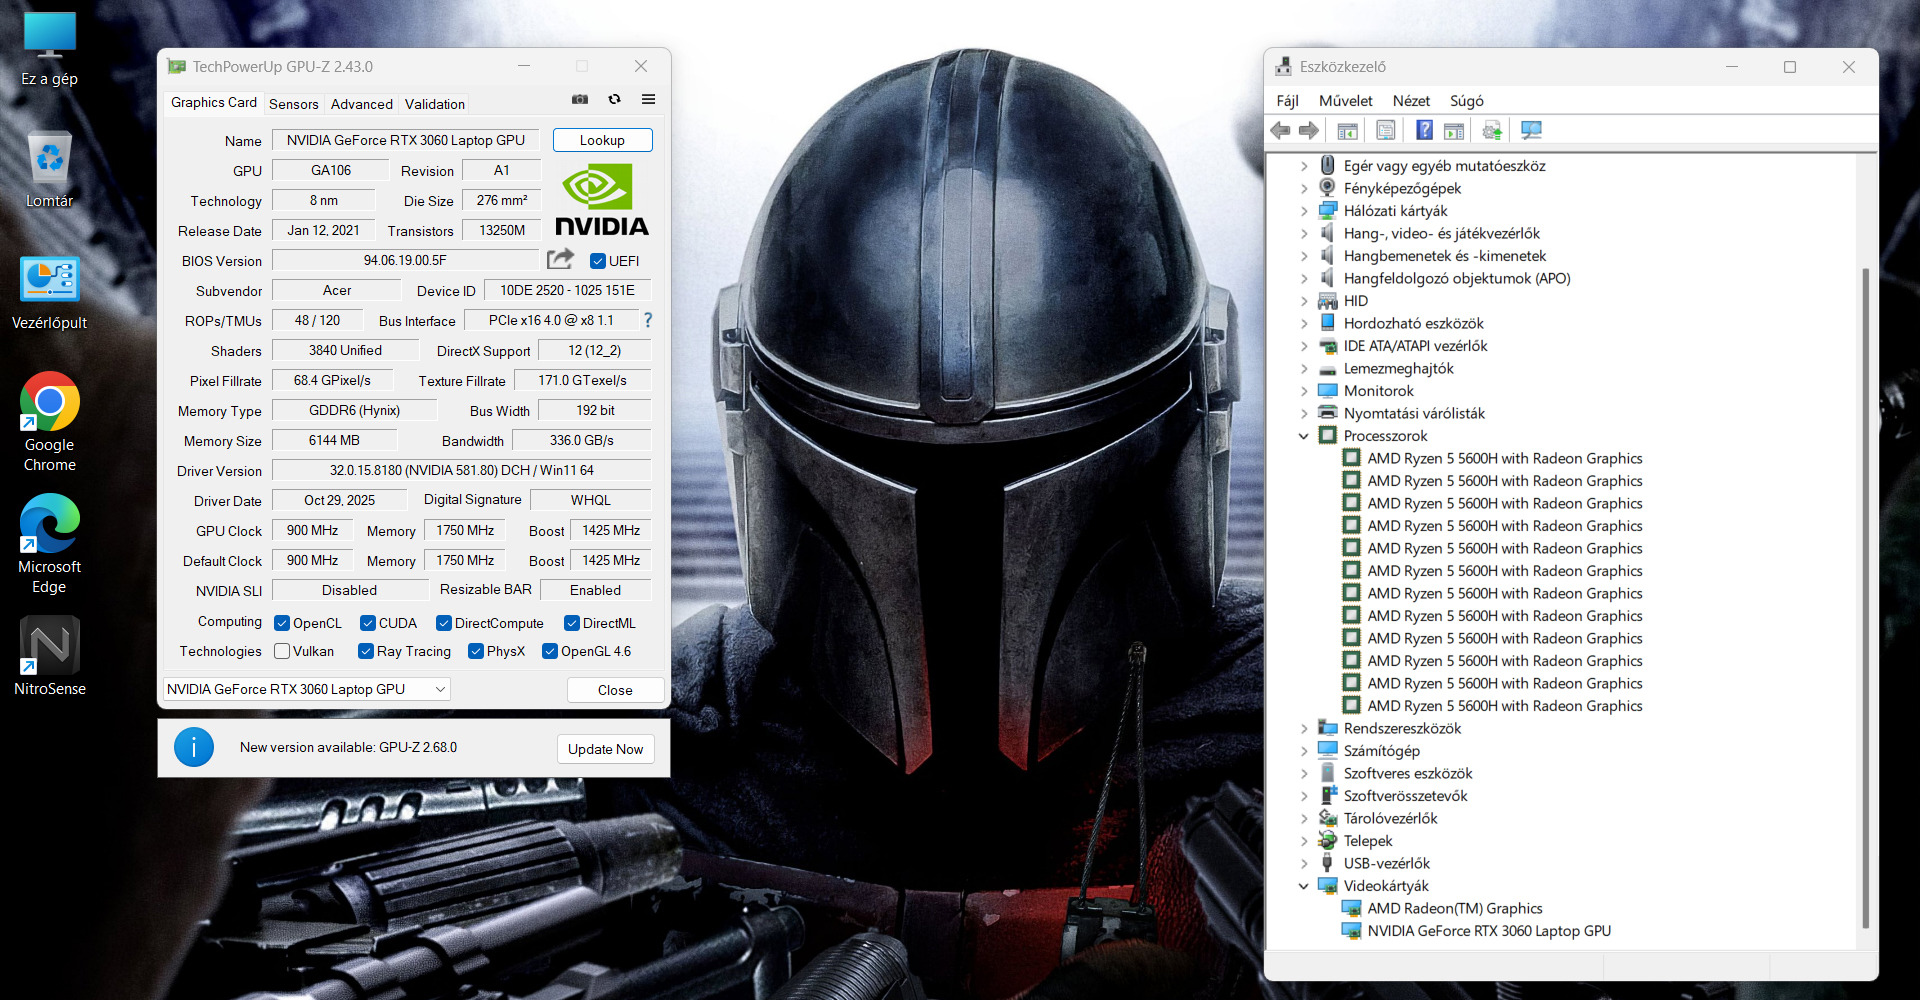Click the GPU-Z refresh icon

[614, 100]
